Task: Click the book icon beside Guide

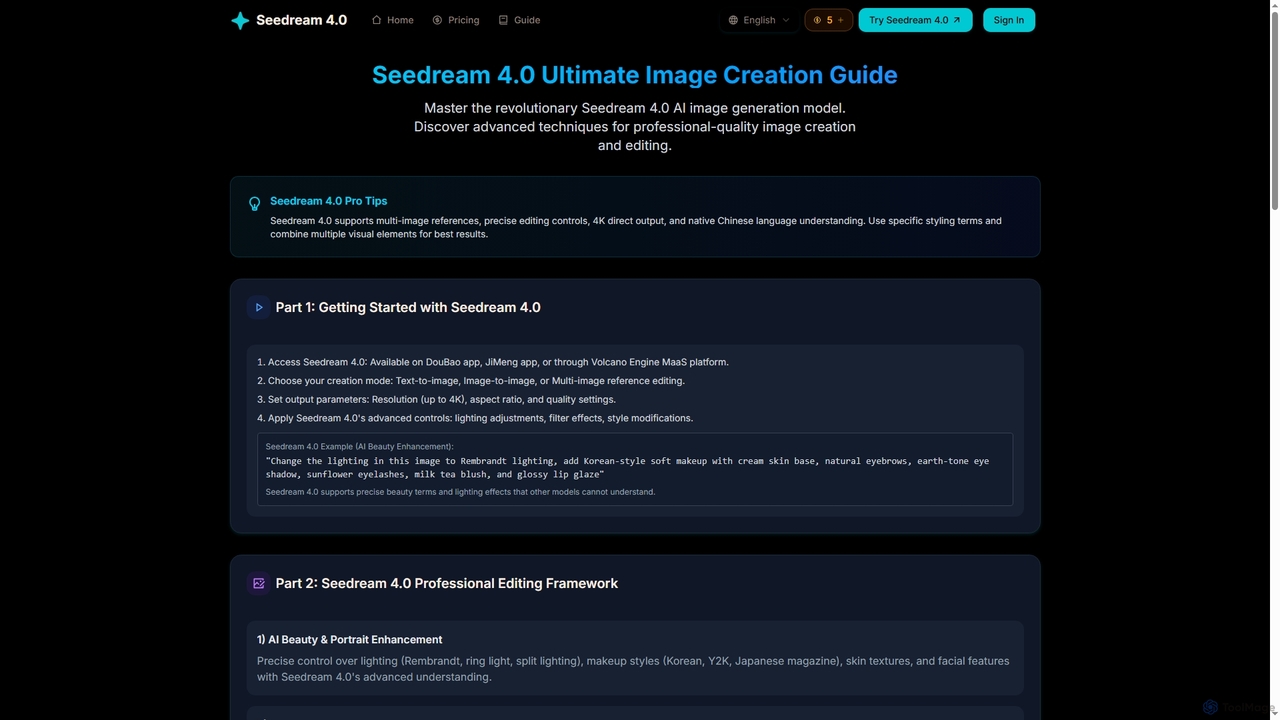Action: 503,20
